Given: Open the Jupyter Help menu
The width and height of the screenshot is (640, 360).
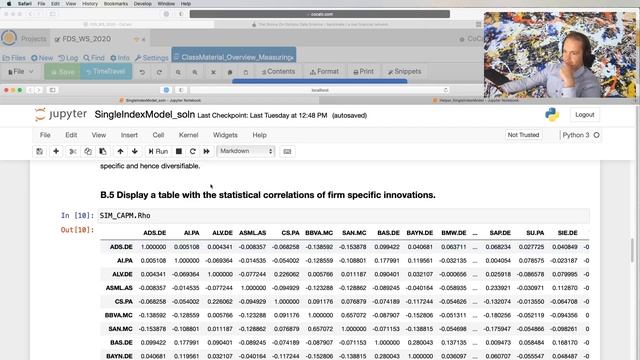Looking at the screenshot, I should click(259, 135).
